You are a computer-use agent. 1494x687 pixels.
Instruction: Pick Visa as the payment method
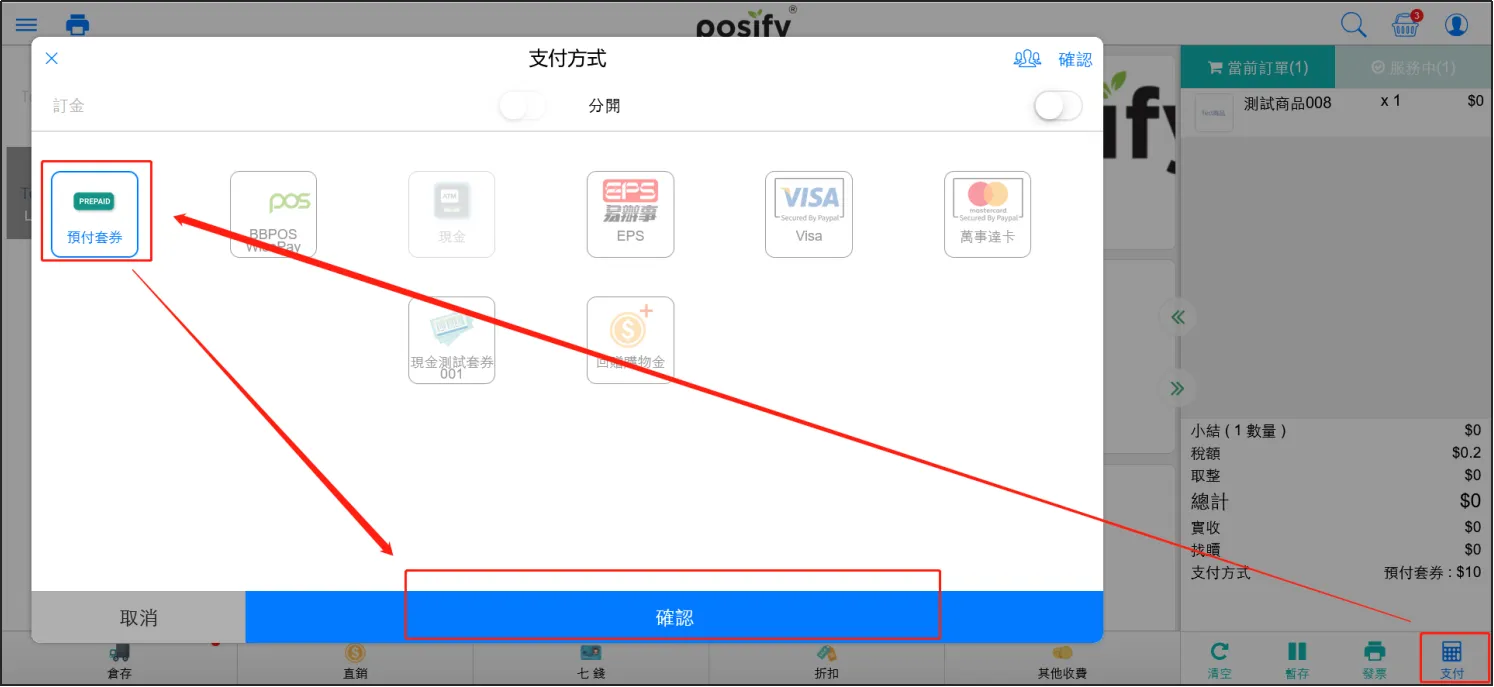[x=808, y=214]
